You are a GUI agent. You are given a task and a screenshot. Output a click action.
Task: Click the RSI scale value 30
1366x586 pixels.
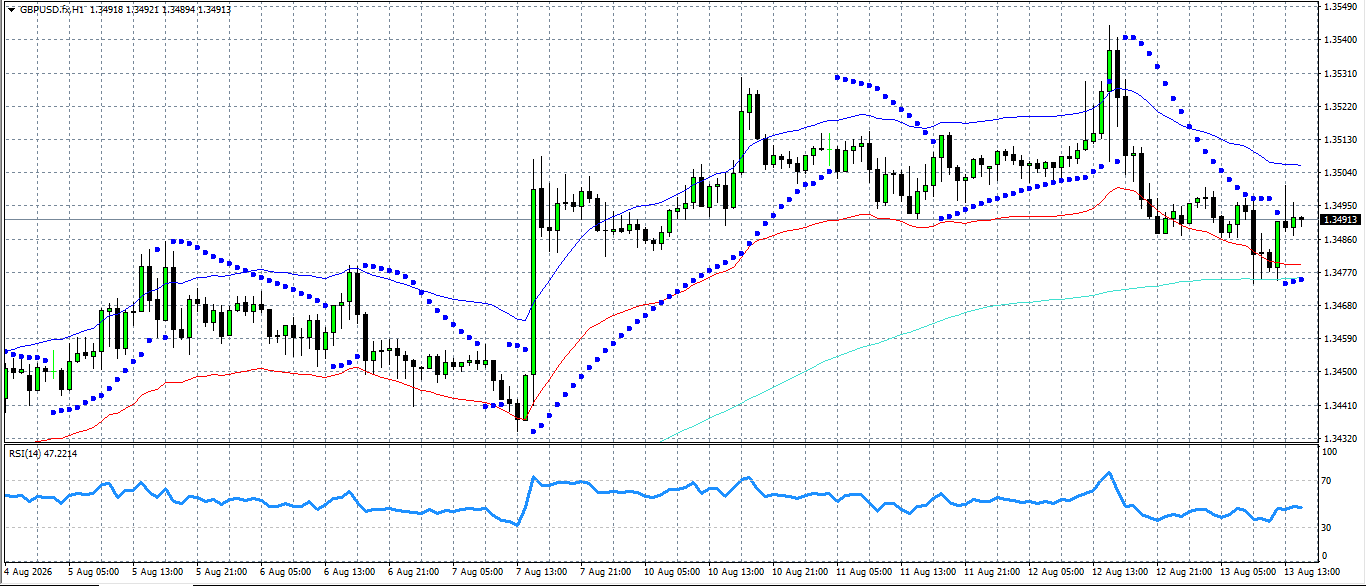click(x=1328, y=527)
